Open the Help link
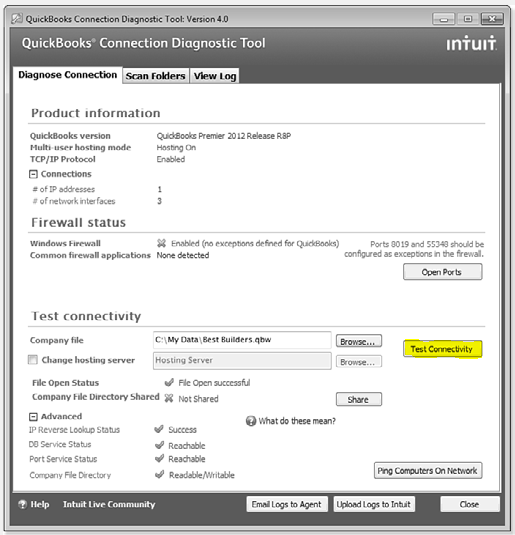515x535 pixels. pos(40,504)
